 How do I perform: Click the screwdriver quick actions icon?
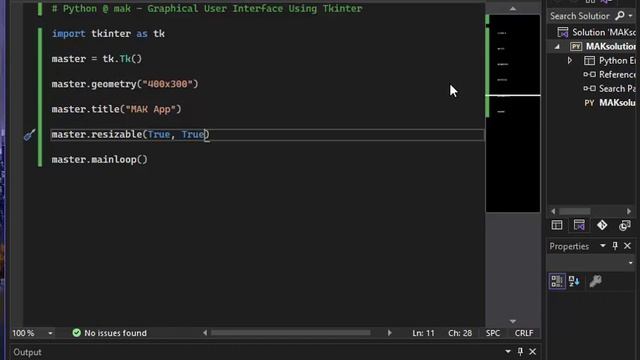29,134
